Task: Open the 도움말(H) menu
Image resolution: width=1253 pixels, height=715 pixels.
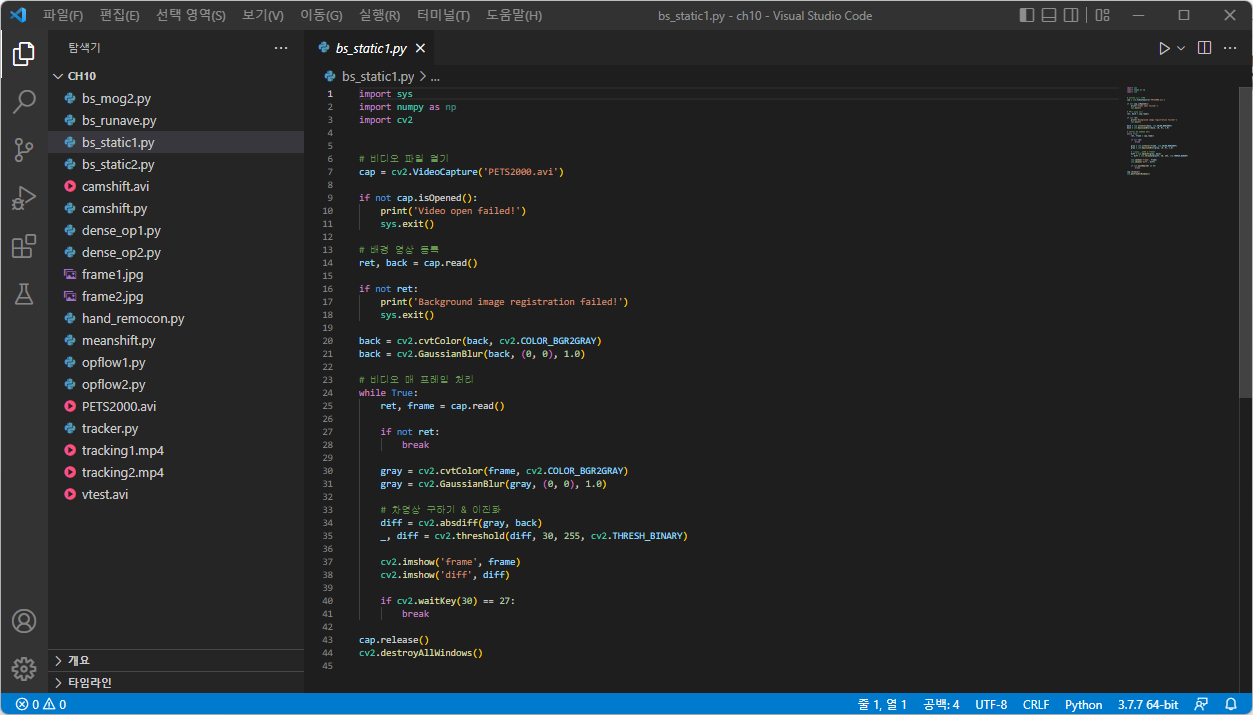Action: (514, 16)
